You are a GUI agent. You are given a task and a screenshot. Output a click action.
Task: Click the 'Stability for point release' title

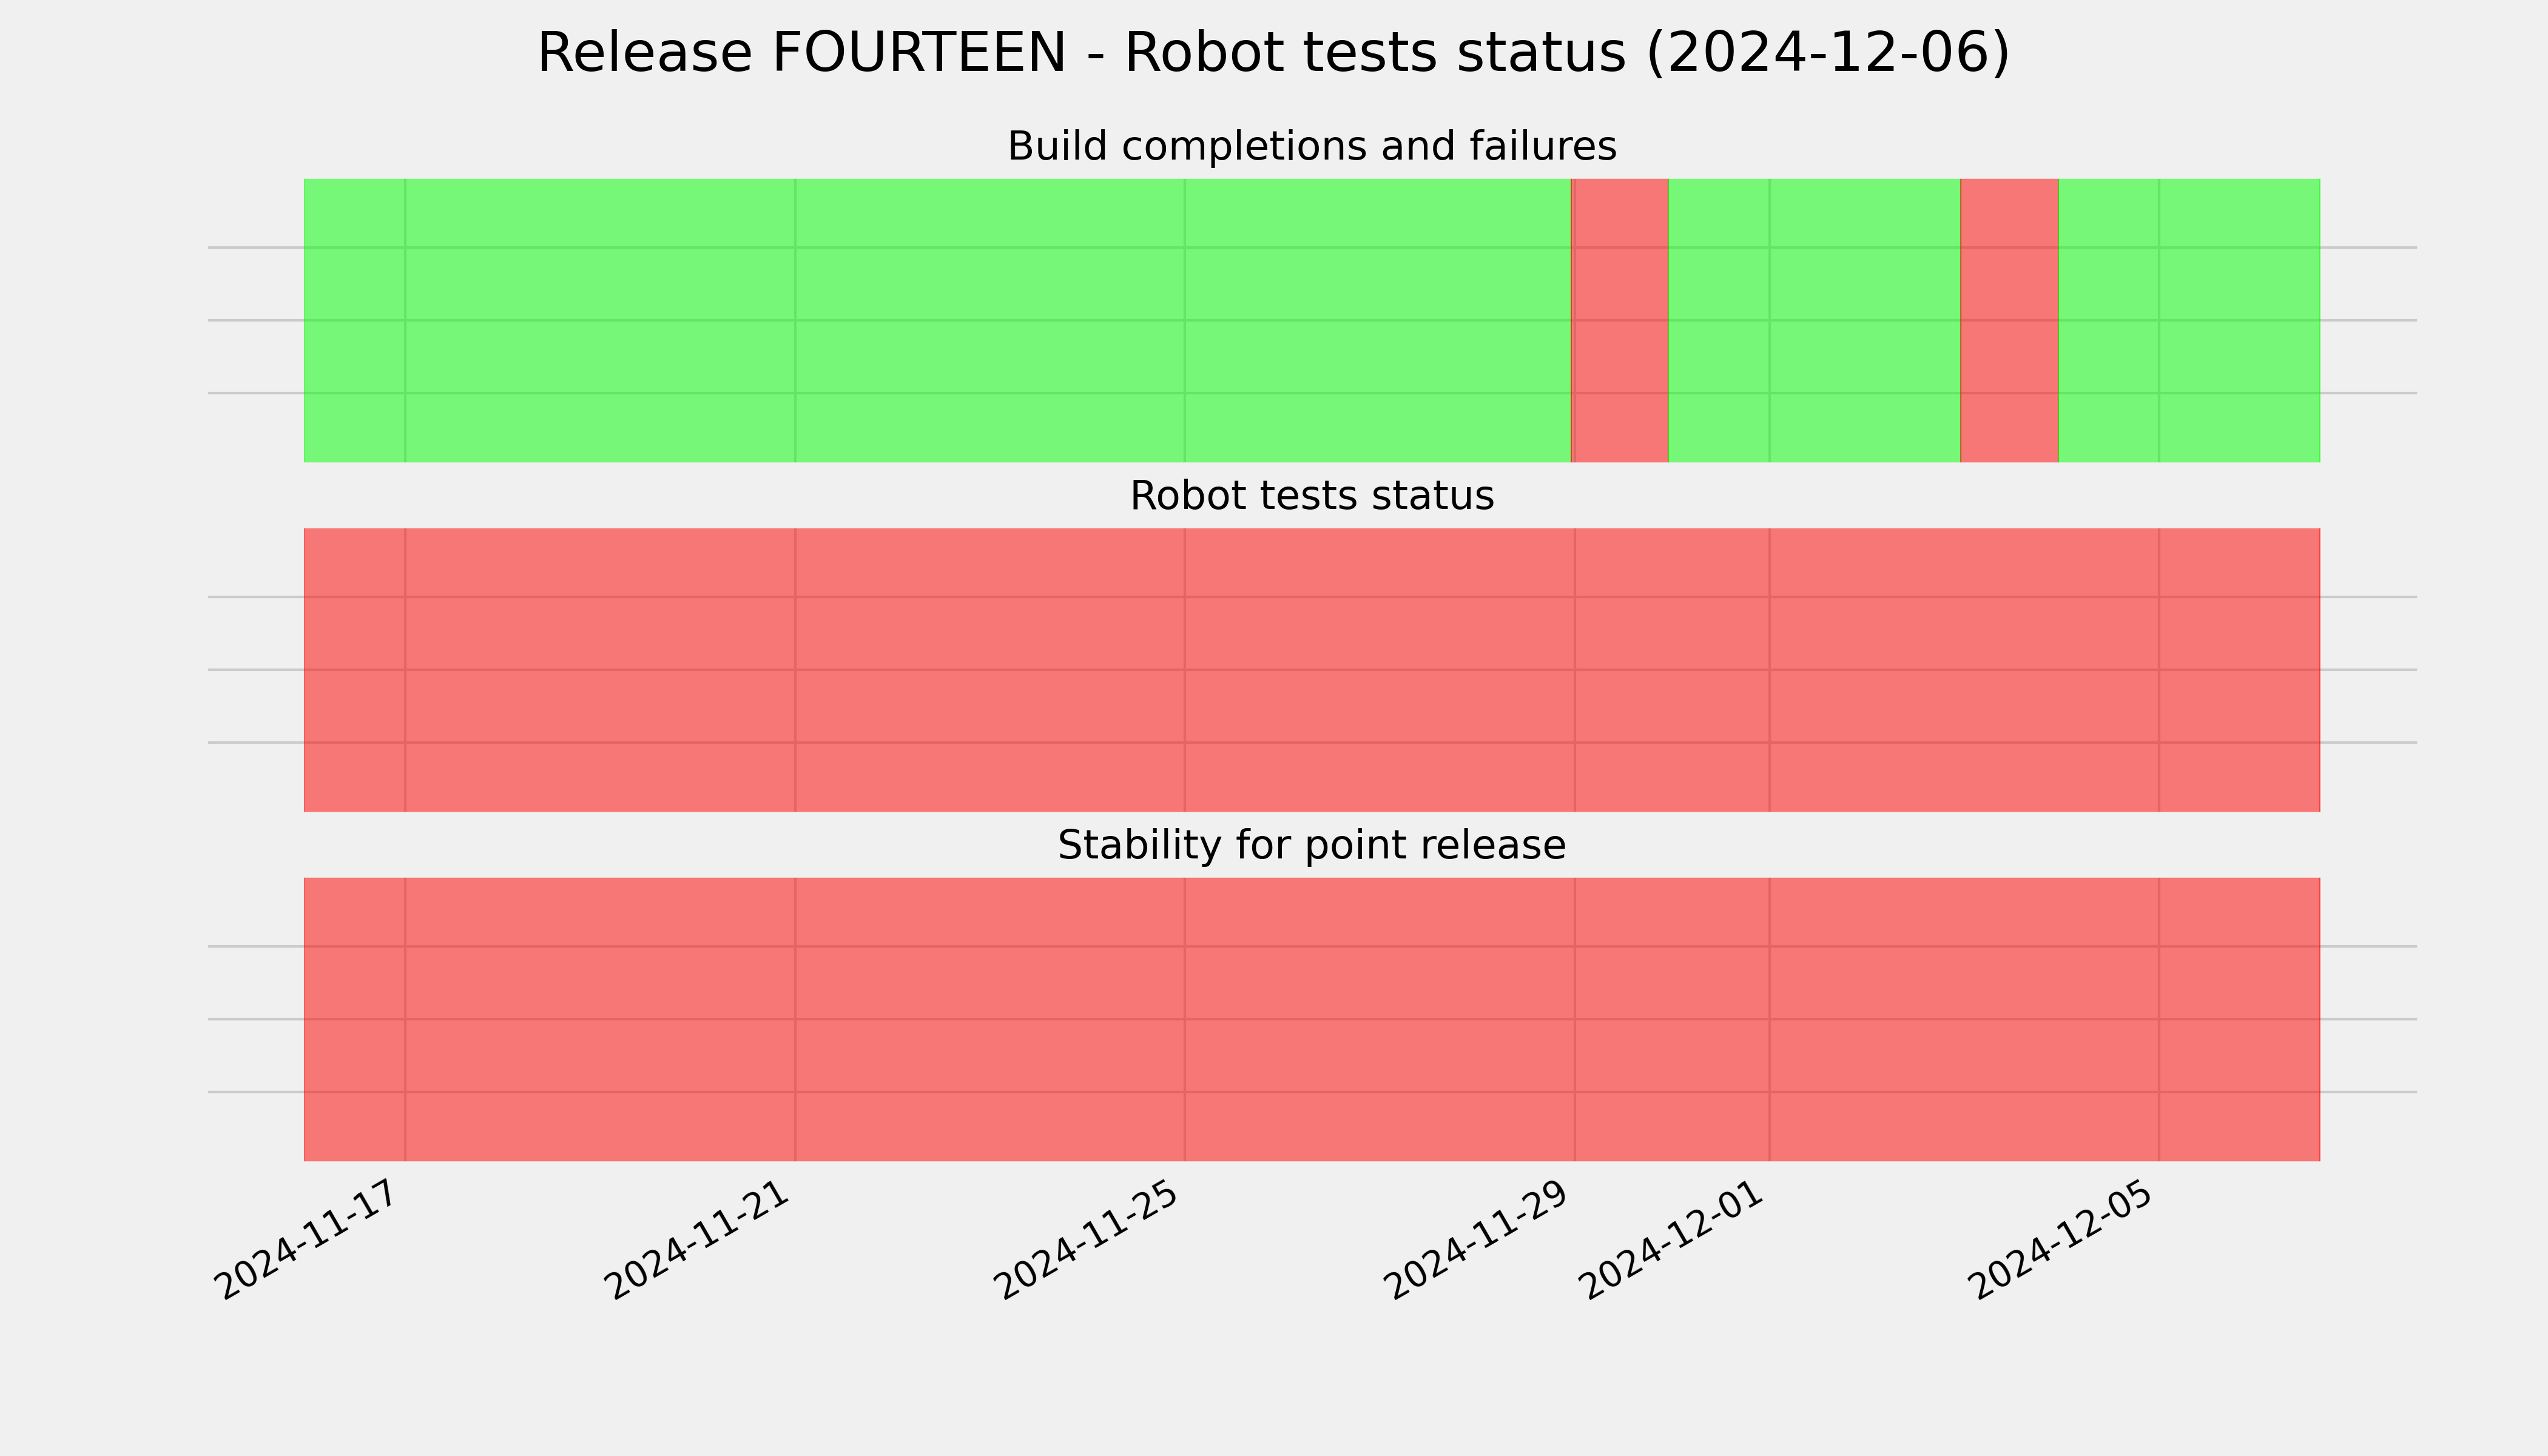click(x=1311, y=845)
